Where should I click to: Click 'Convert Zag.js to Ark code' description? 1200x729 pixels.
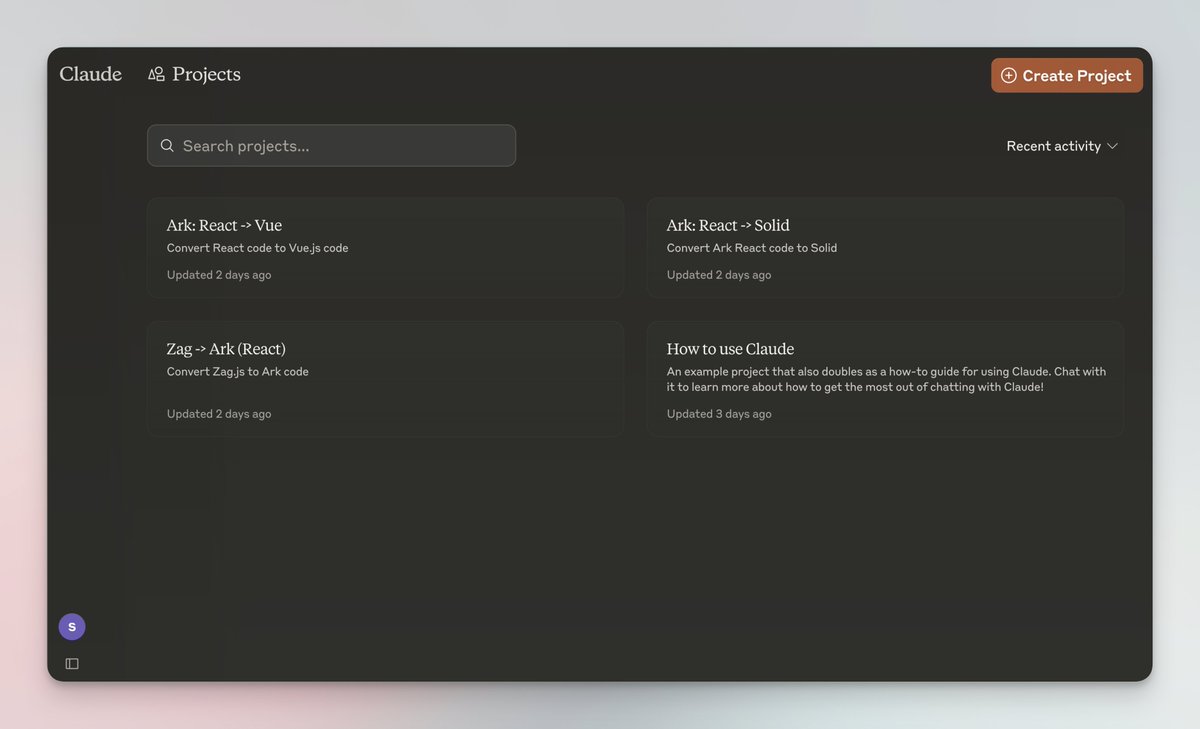click(x=238, y=372)
